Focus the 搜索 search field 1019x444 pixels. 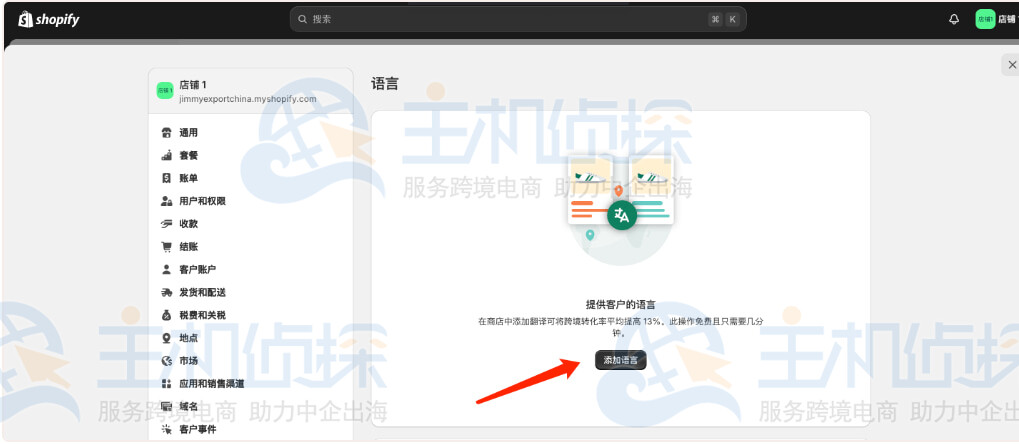(517, 20)
